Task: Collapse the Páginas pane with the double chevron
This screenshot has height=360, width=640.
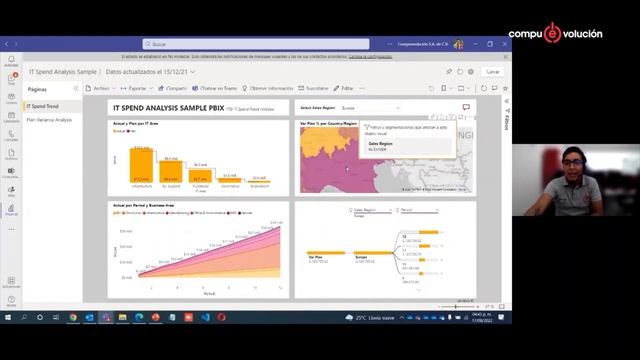Action: click(x=76, y=89)
